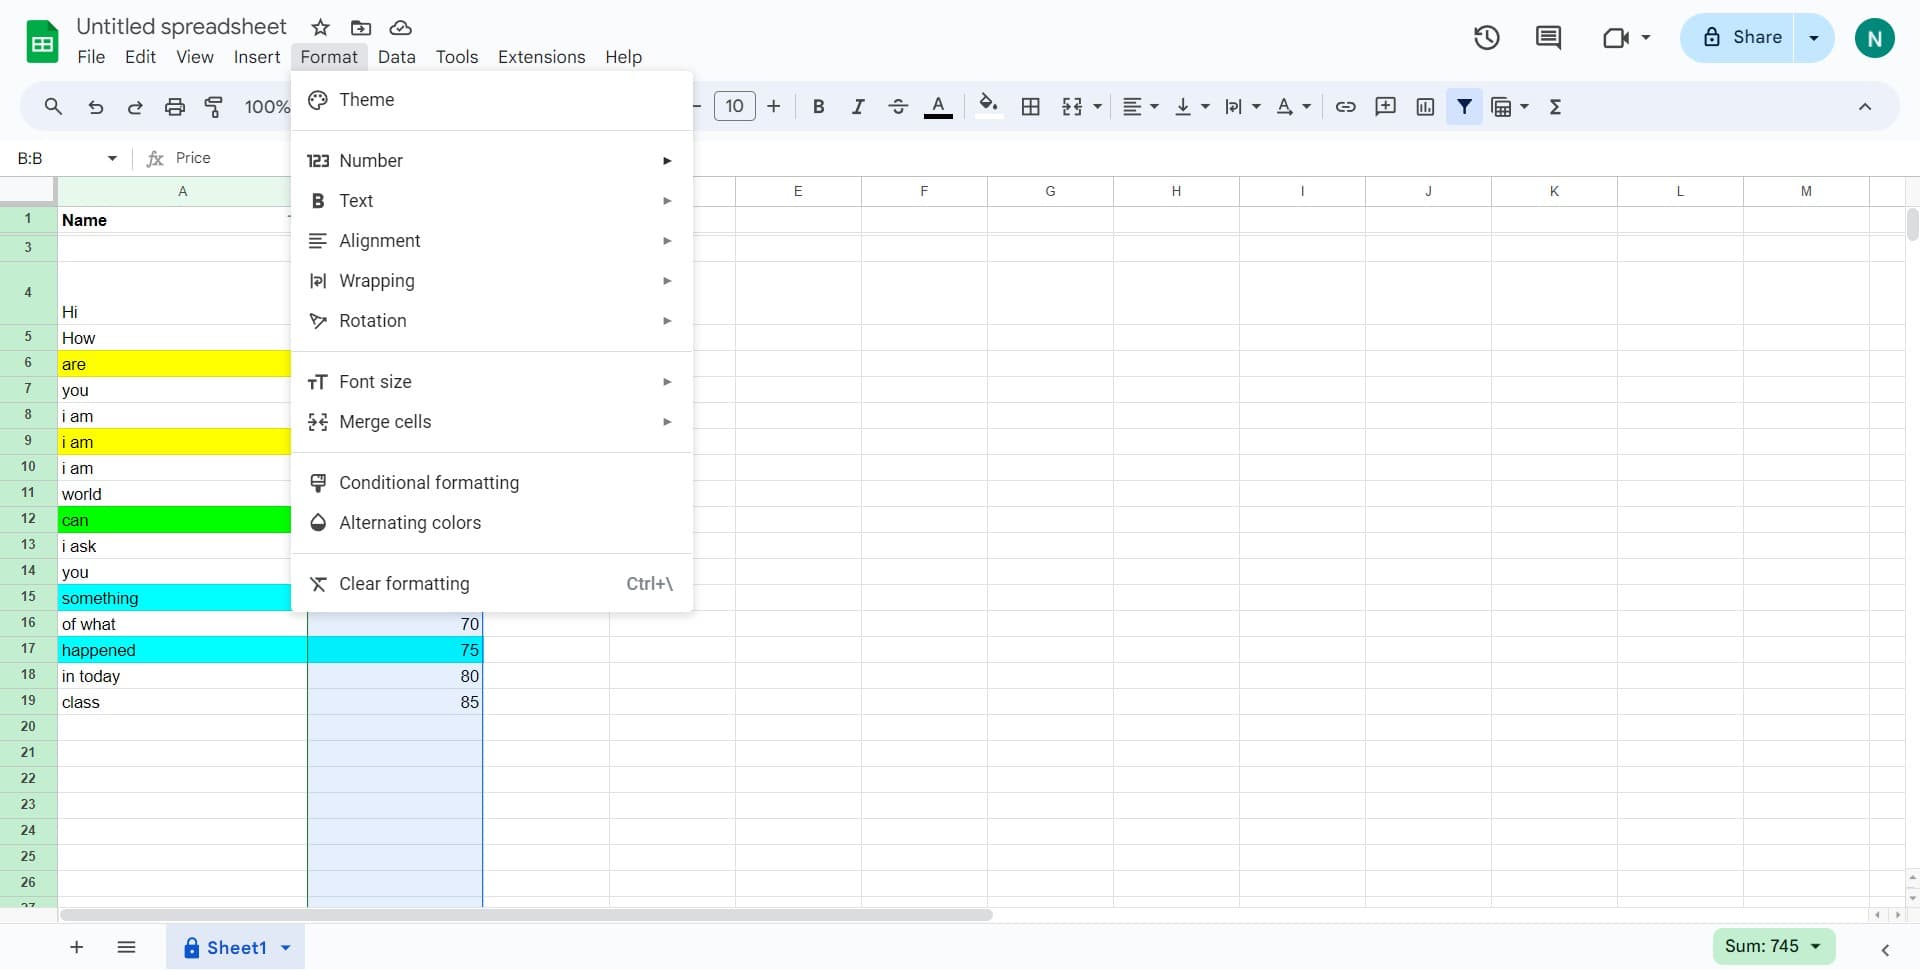
Task: Open the borders icon in toolbar
Action: [1030, 107]
